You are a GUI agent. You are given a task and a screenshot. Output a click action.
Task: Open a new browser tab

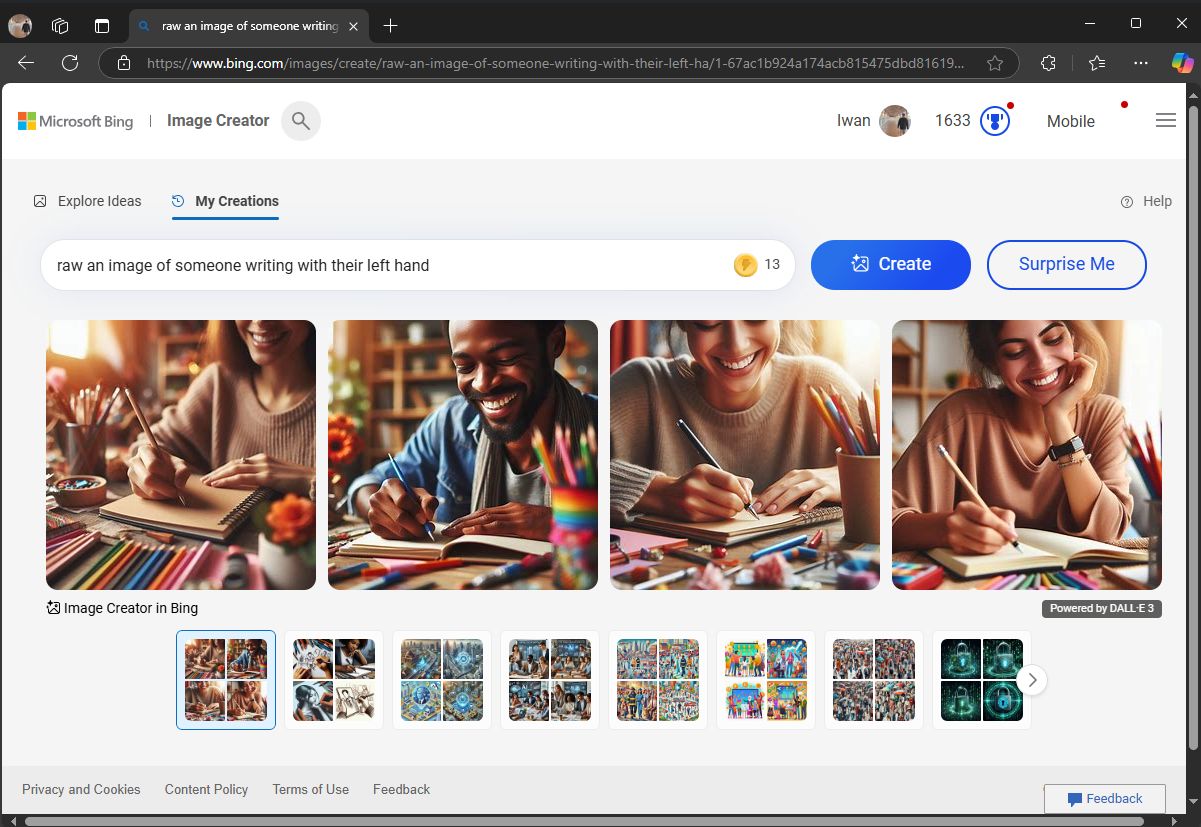pyautogui.click(x=391, y=26)
